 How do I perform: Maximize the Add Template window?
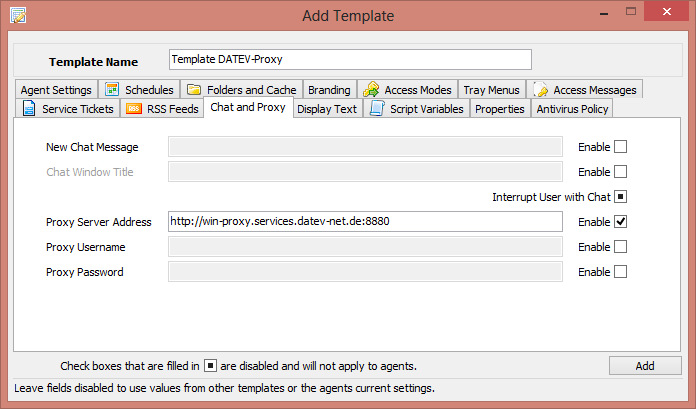pyautogui.click(x=631, y=12)
